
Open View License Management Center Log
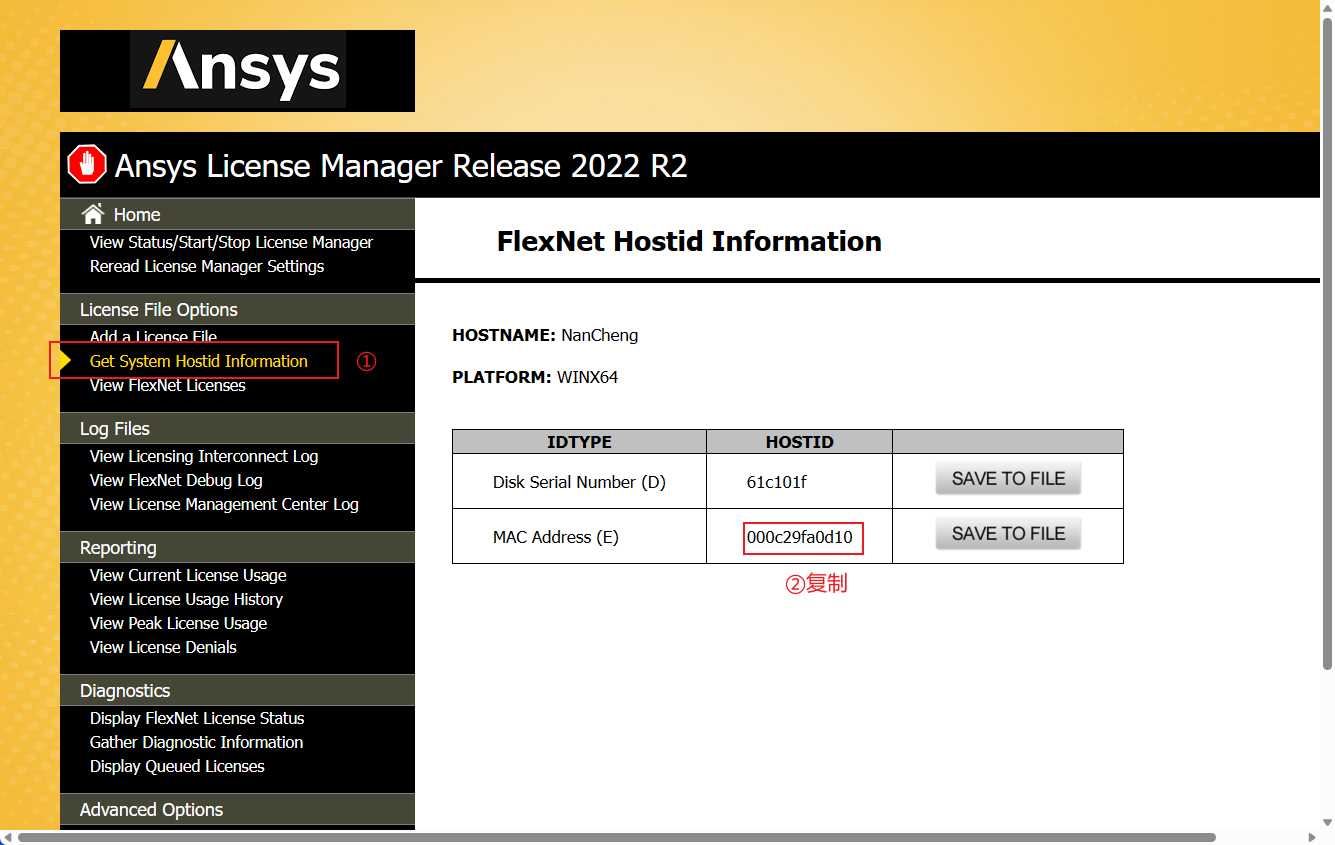(224, 504)
